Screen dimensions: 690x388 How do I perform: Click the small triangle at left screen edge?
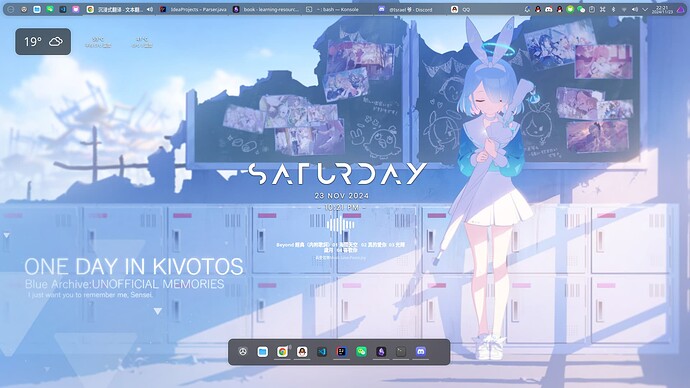point(6,235)
